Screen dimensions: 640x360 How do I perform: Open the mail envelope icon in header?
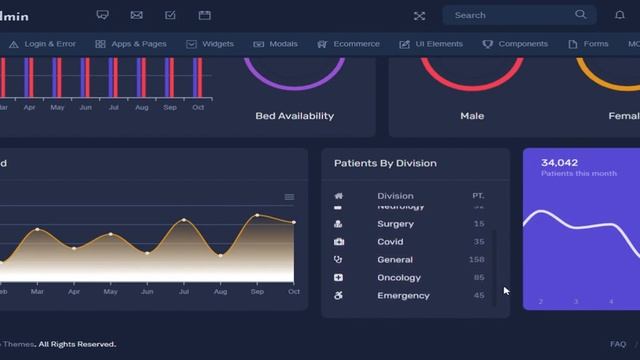pyautogui.click(x=136, y=16)
